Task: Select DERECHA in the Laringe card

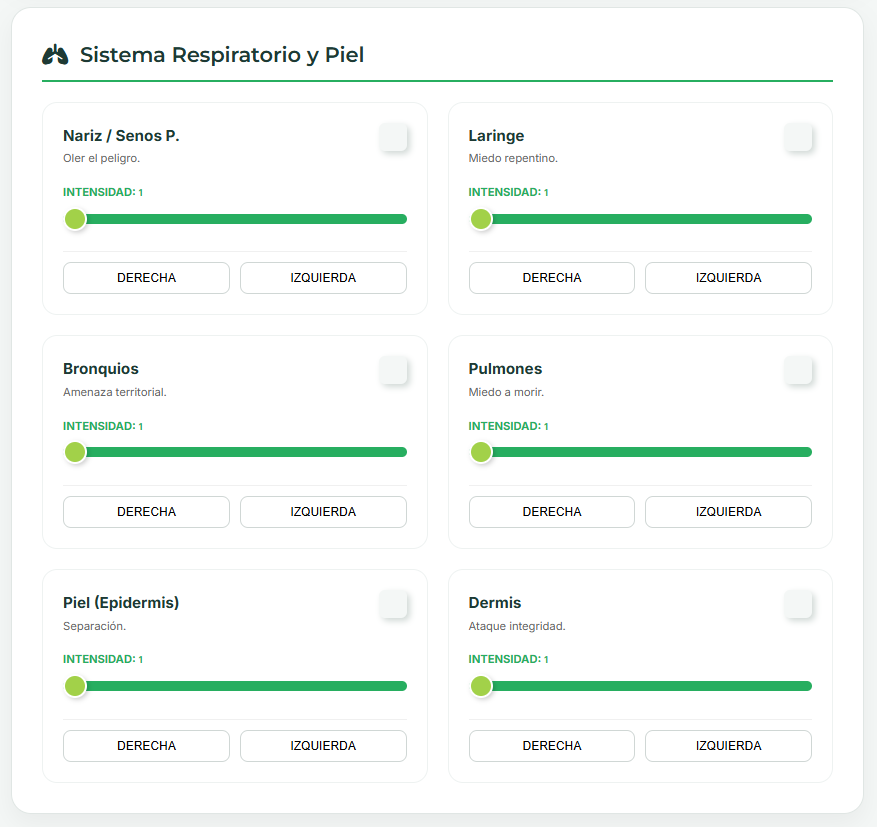Action: [x=551, y=278]
